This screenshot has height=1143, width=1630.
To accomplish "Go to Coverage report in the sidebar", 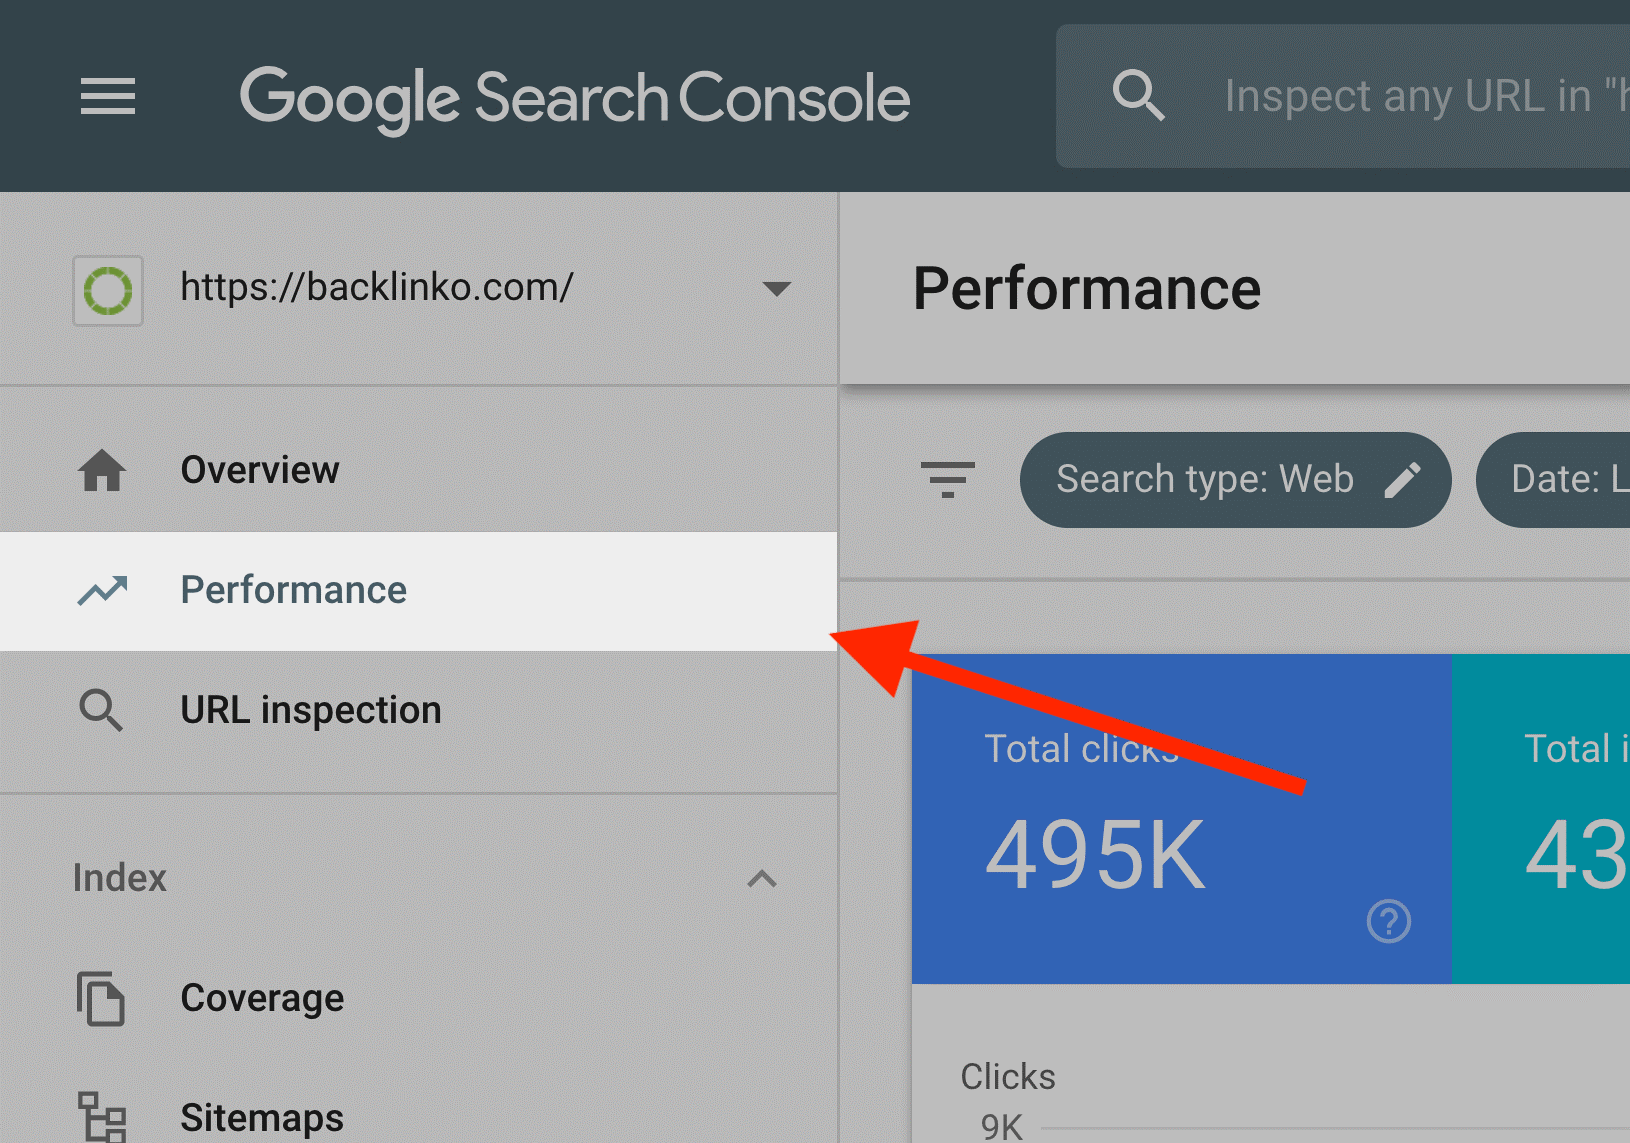I will click(418, 998).
